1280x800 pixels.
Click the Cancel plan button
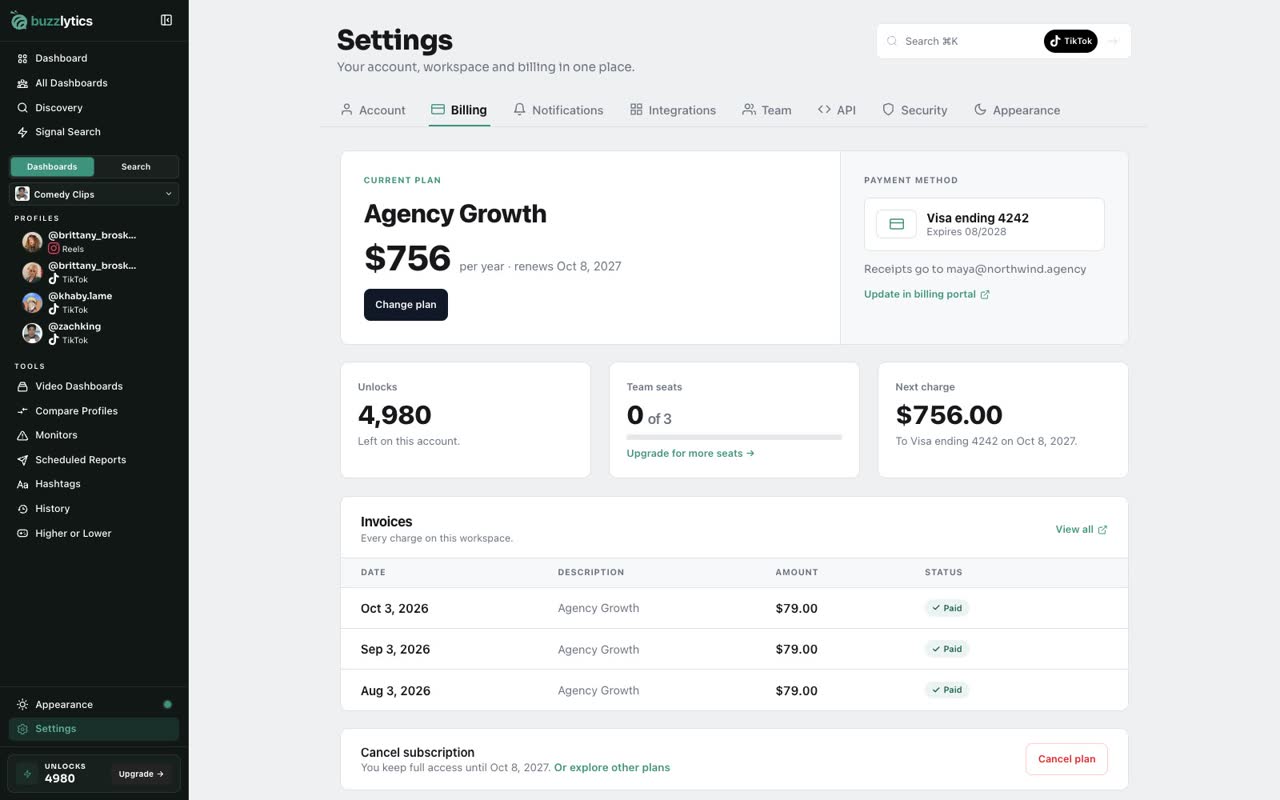click(x=1066, y=759)
